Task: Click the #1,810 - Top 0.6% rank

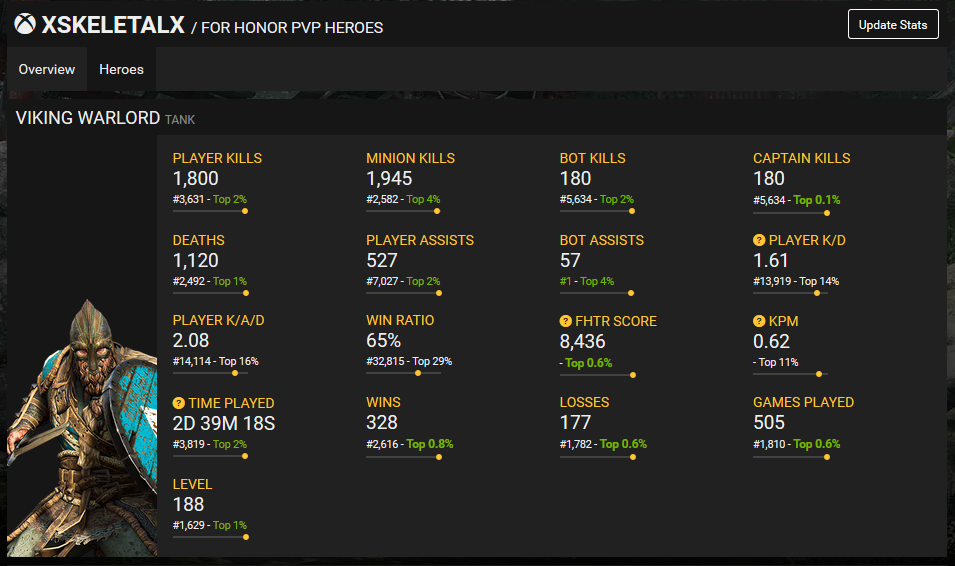Action: tap(797, 444)
